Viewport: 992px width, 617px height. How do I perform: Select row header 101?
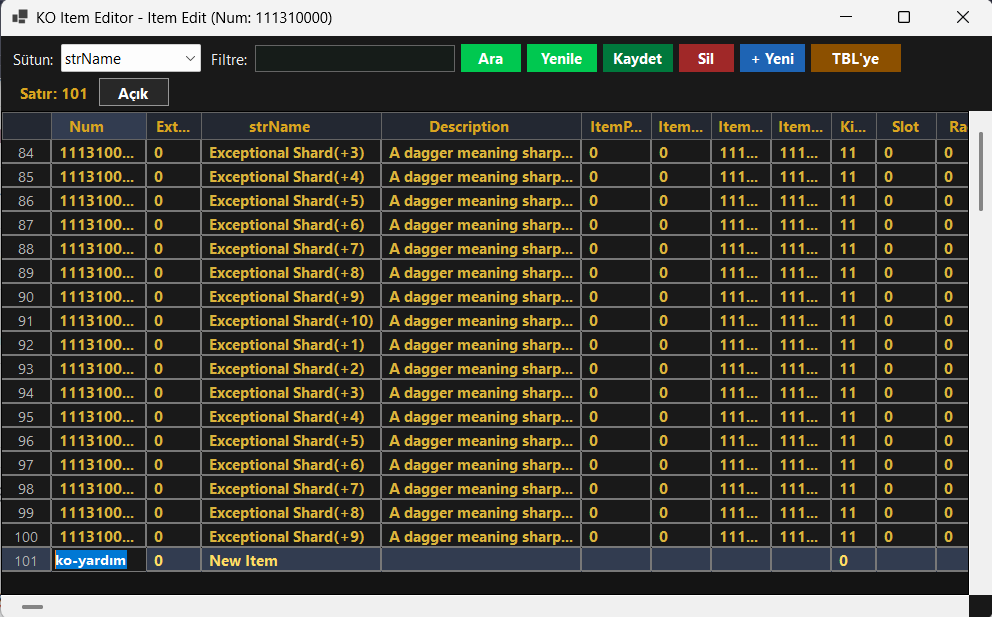pyautogui.click(x=26, y=561)
